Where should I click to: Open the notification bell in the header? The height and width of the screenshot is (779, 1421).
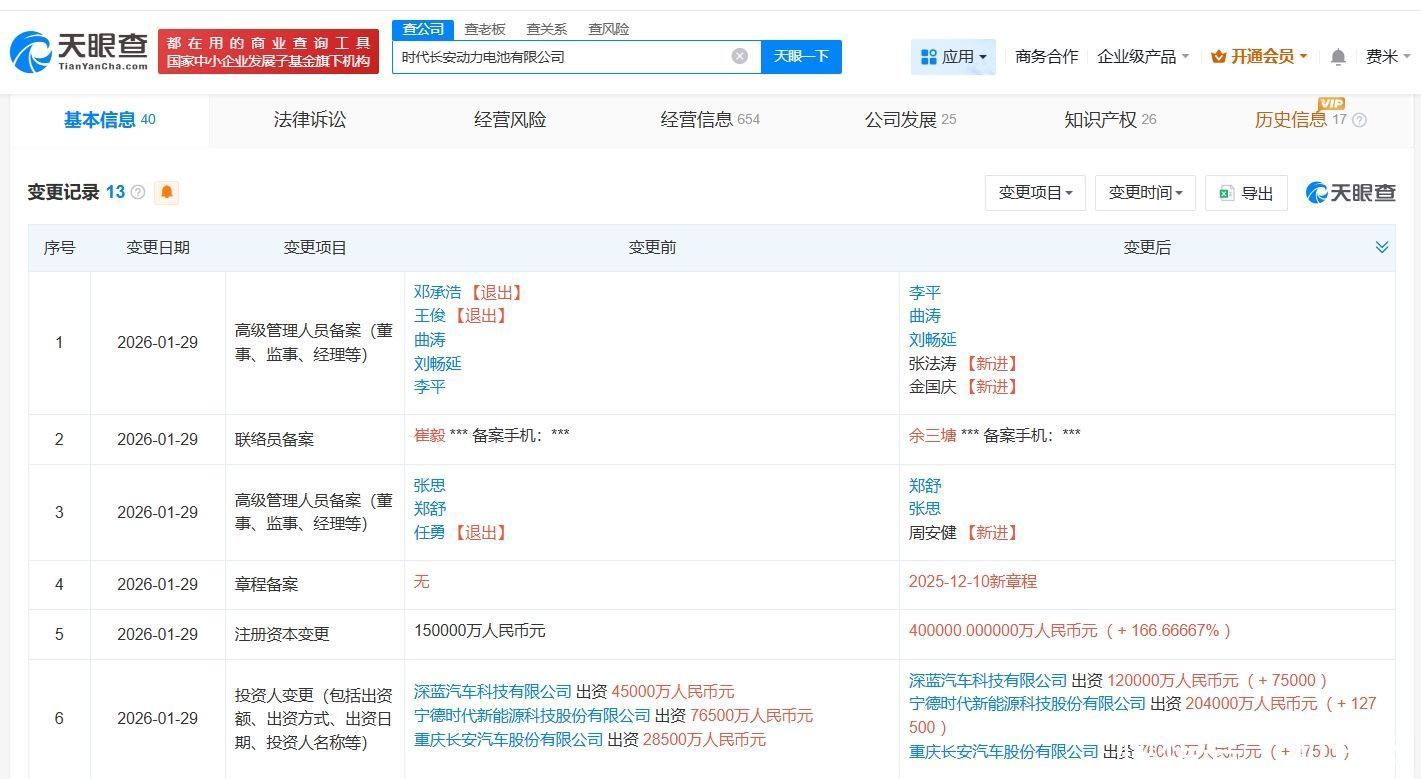click(1338, 57)
